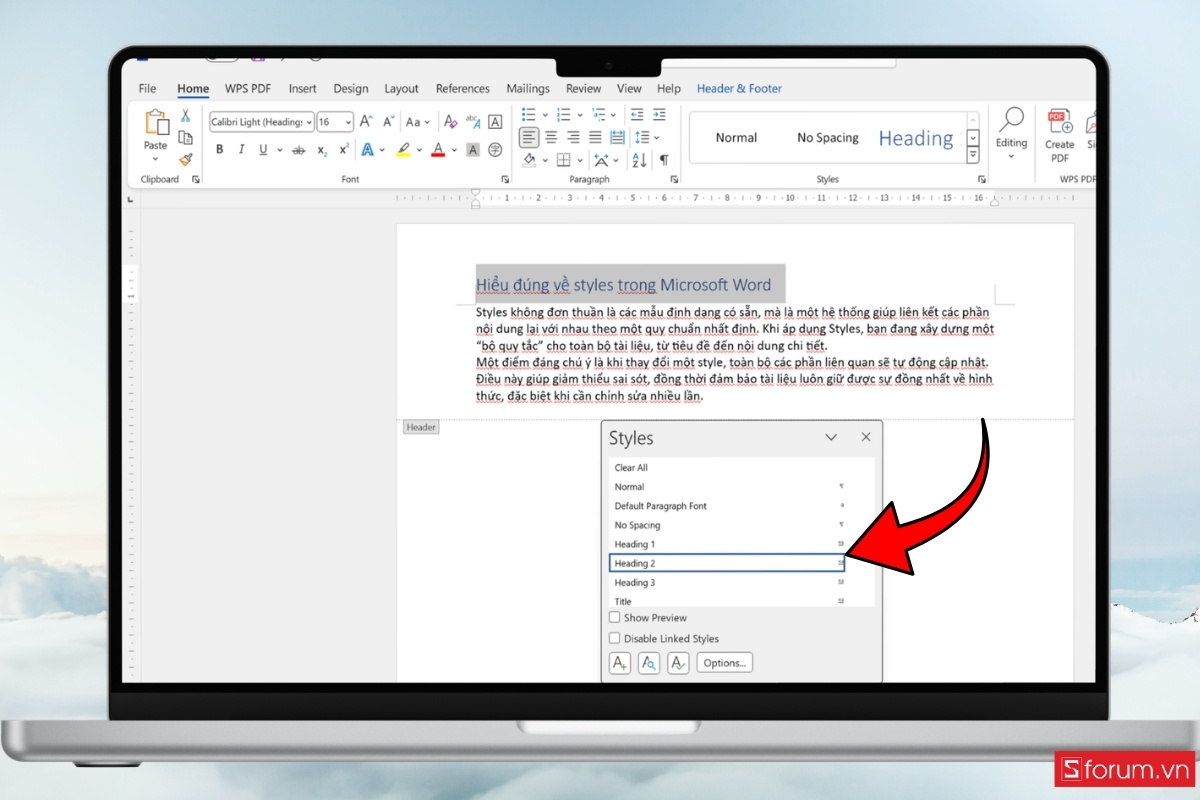
Task: Open Manage Styles in Styles pane
Action: pos(678,662)
